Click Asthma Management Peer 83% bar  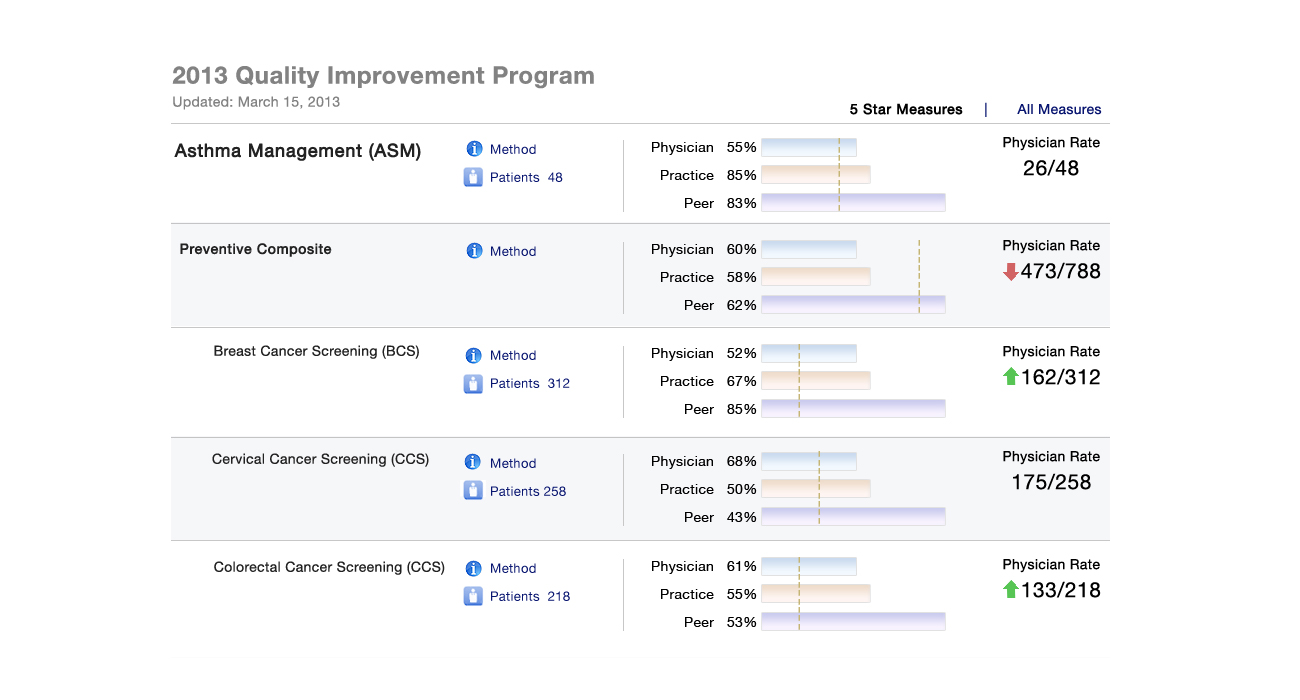[x=853, y=203]
